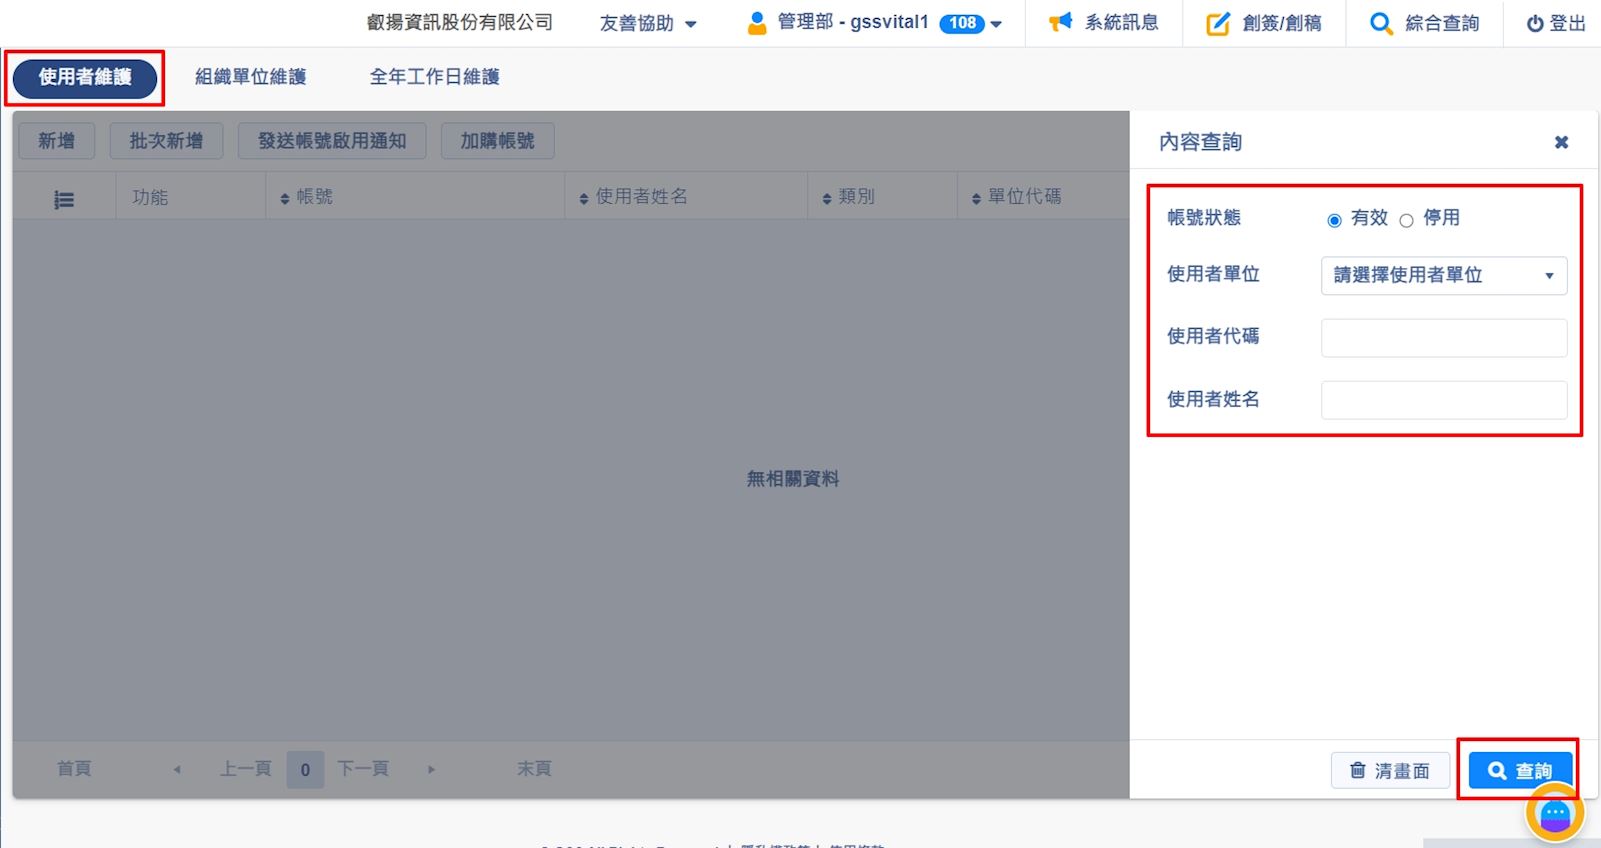Click the list menu icon in table header
The width and height of the screenshot is (1601, 848).
(64, 200)
